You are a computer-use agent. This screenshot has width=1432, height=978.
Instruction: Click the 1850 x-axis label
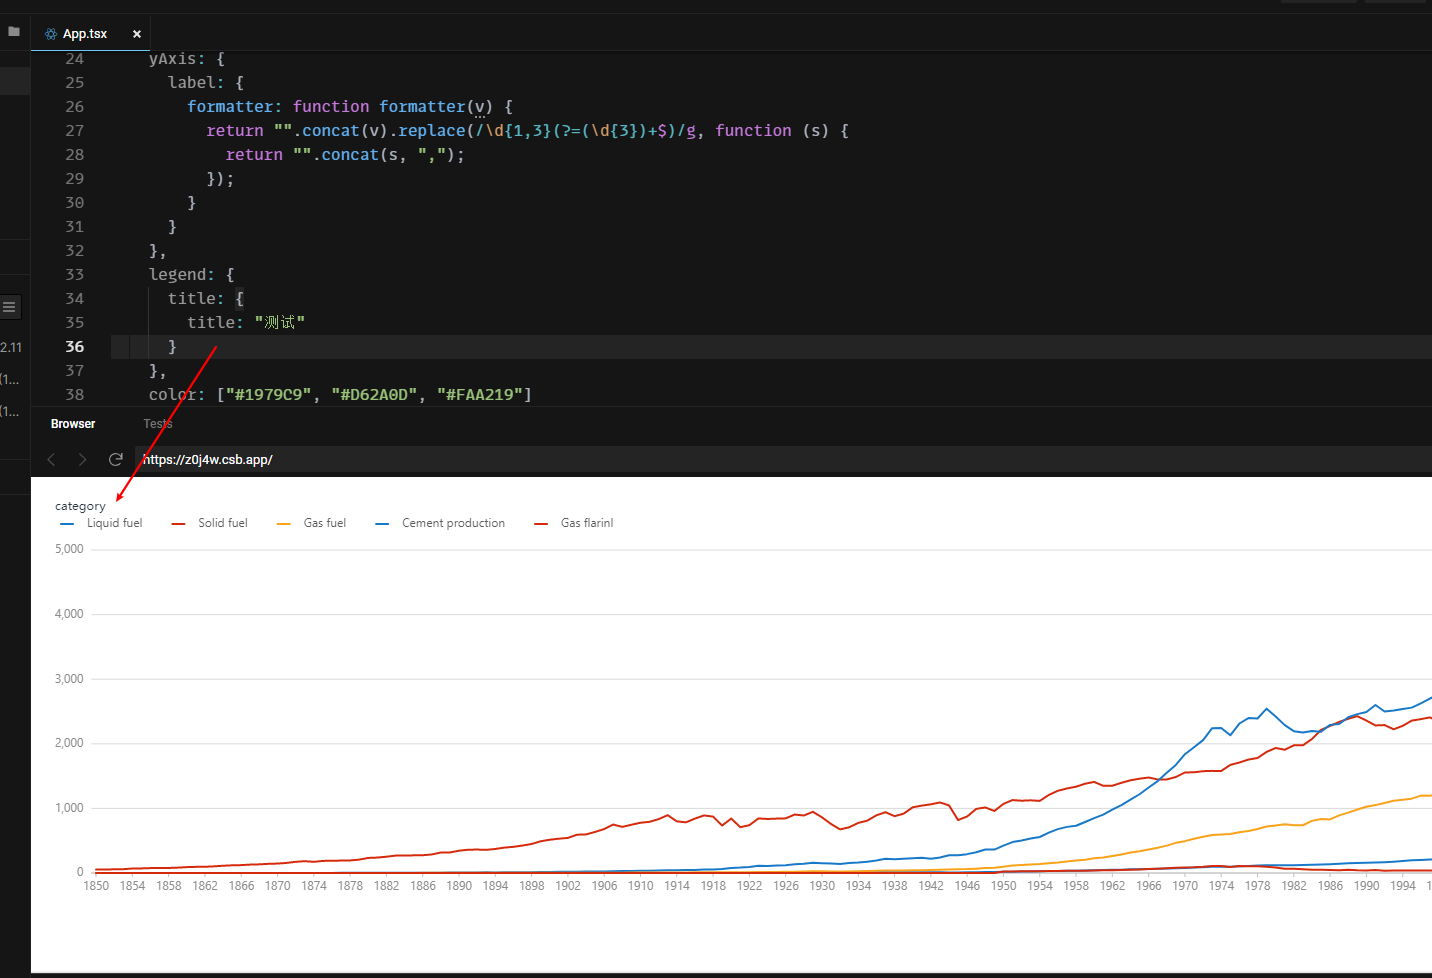[x=96, y=886]
